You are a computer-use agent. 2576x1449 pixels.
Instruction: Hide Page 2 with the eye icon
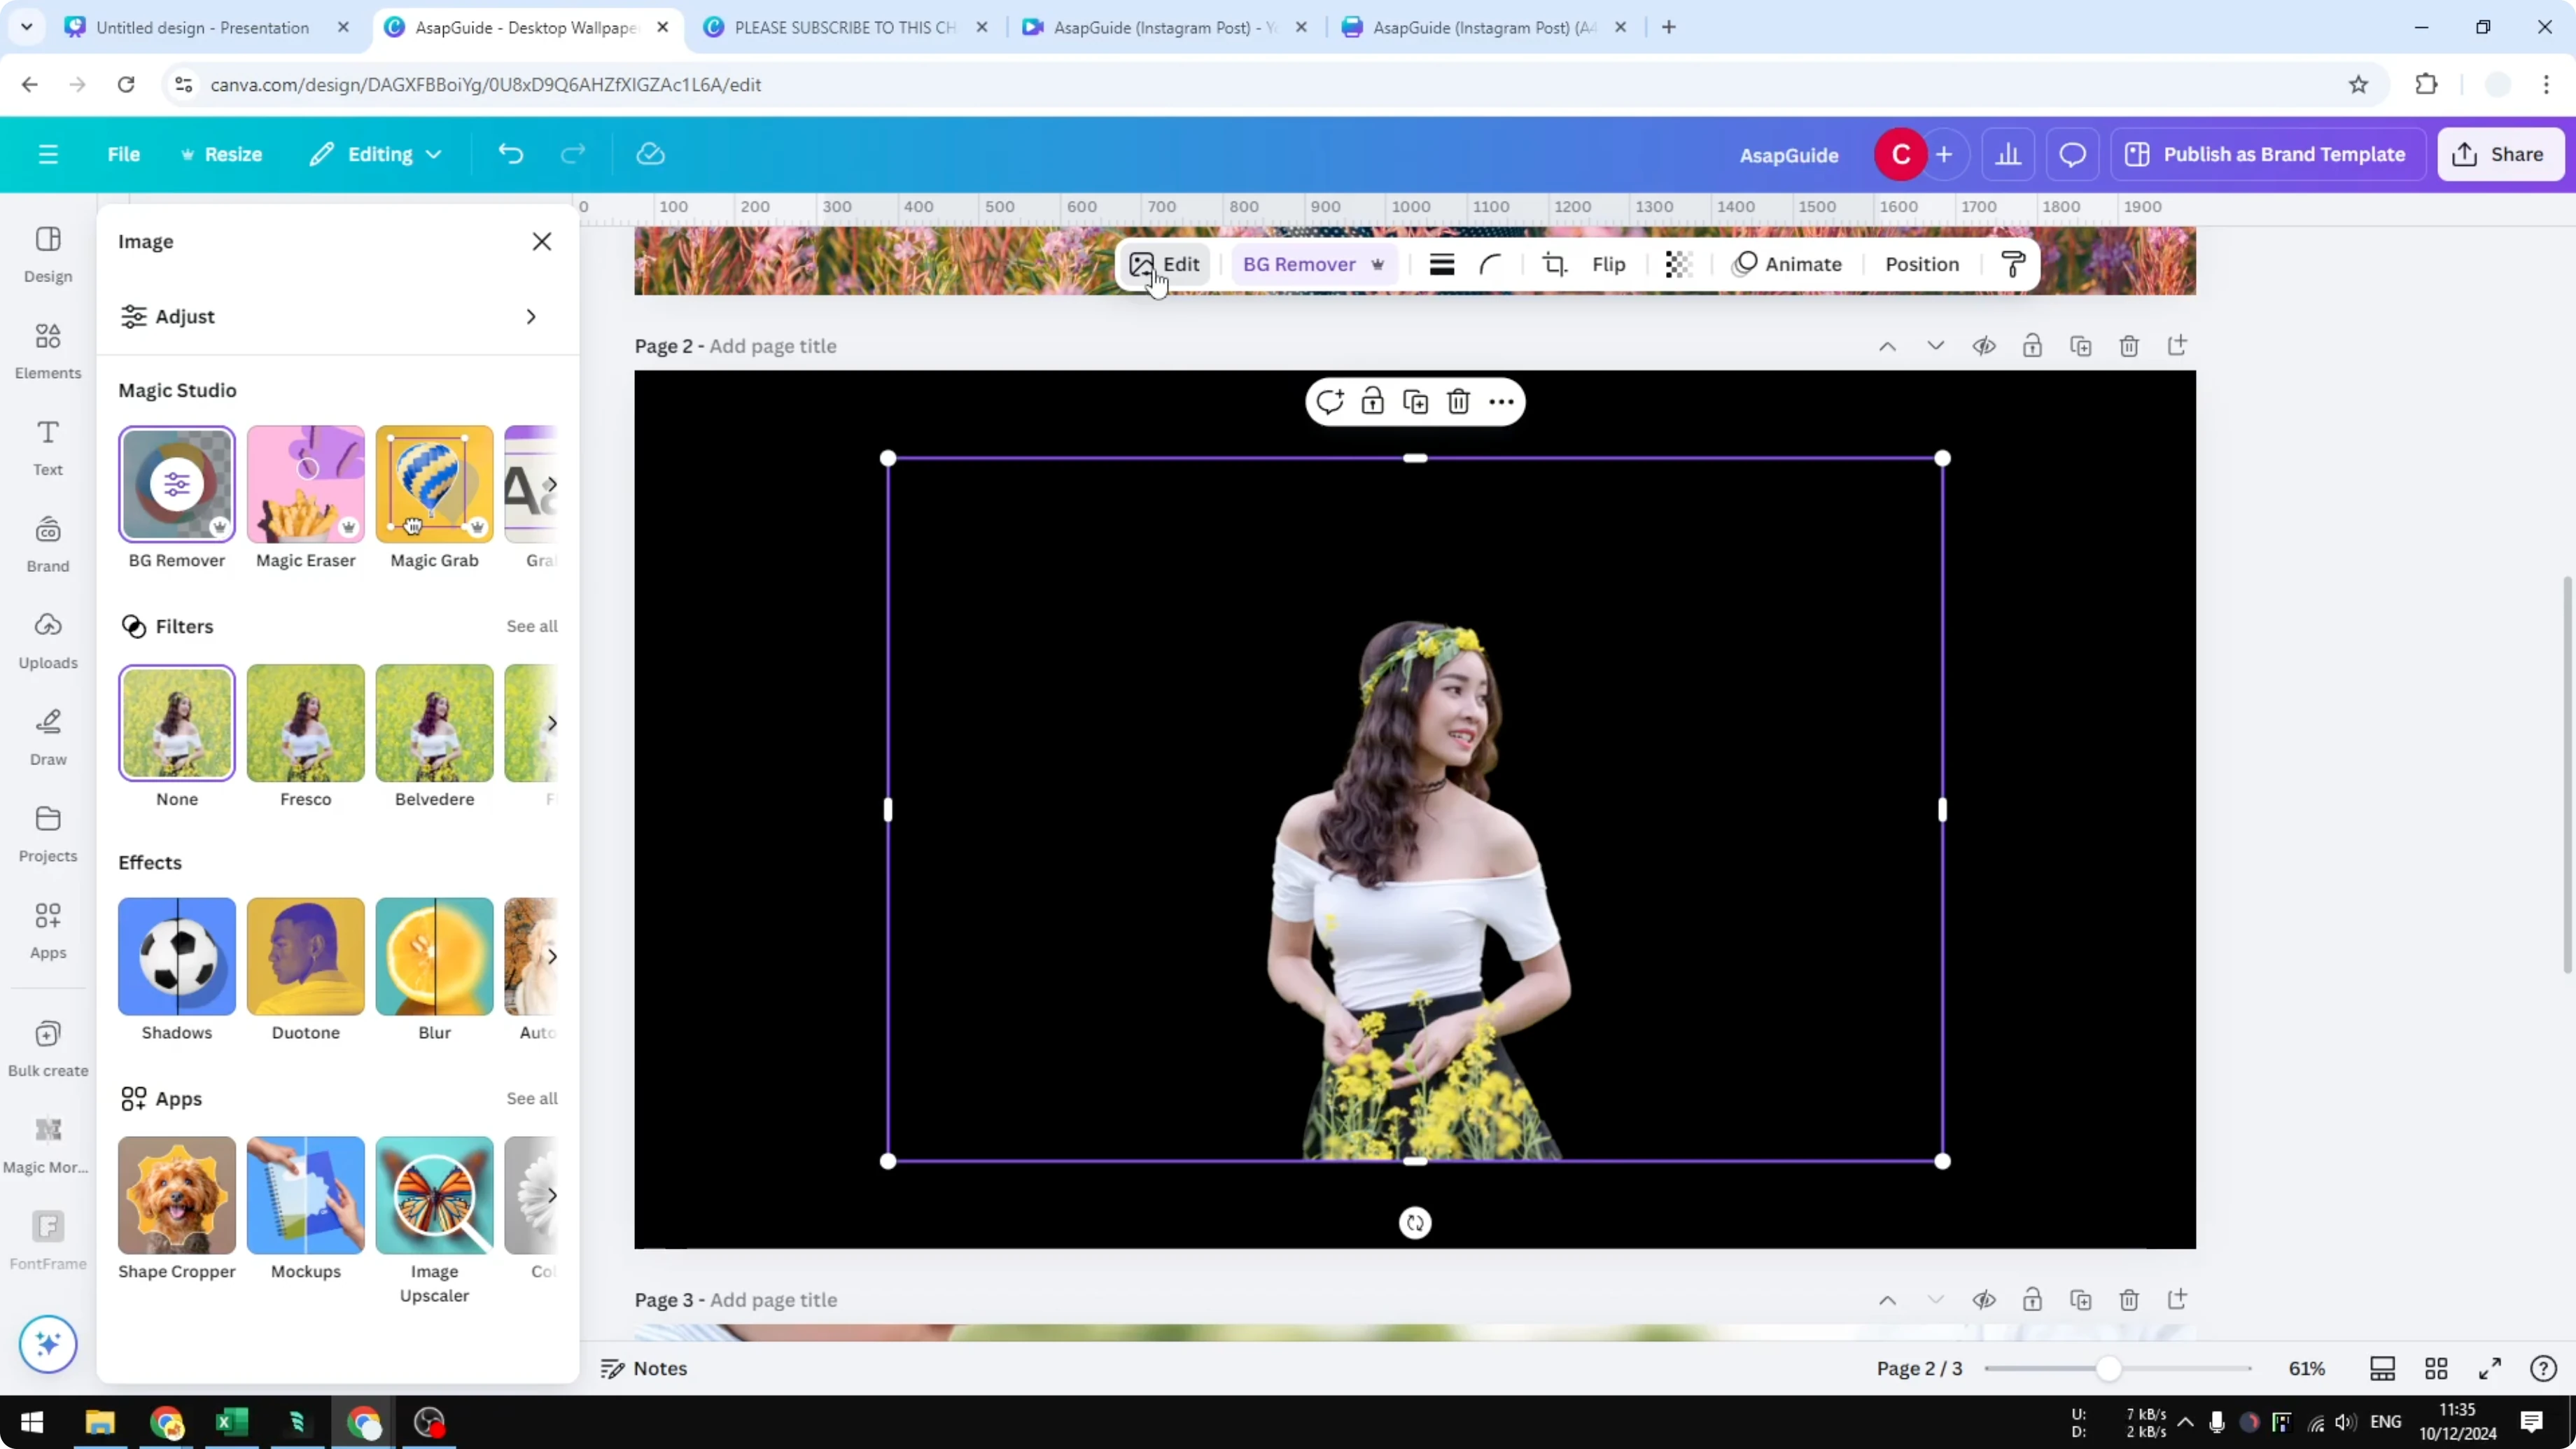point(1985,345)
